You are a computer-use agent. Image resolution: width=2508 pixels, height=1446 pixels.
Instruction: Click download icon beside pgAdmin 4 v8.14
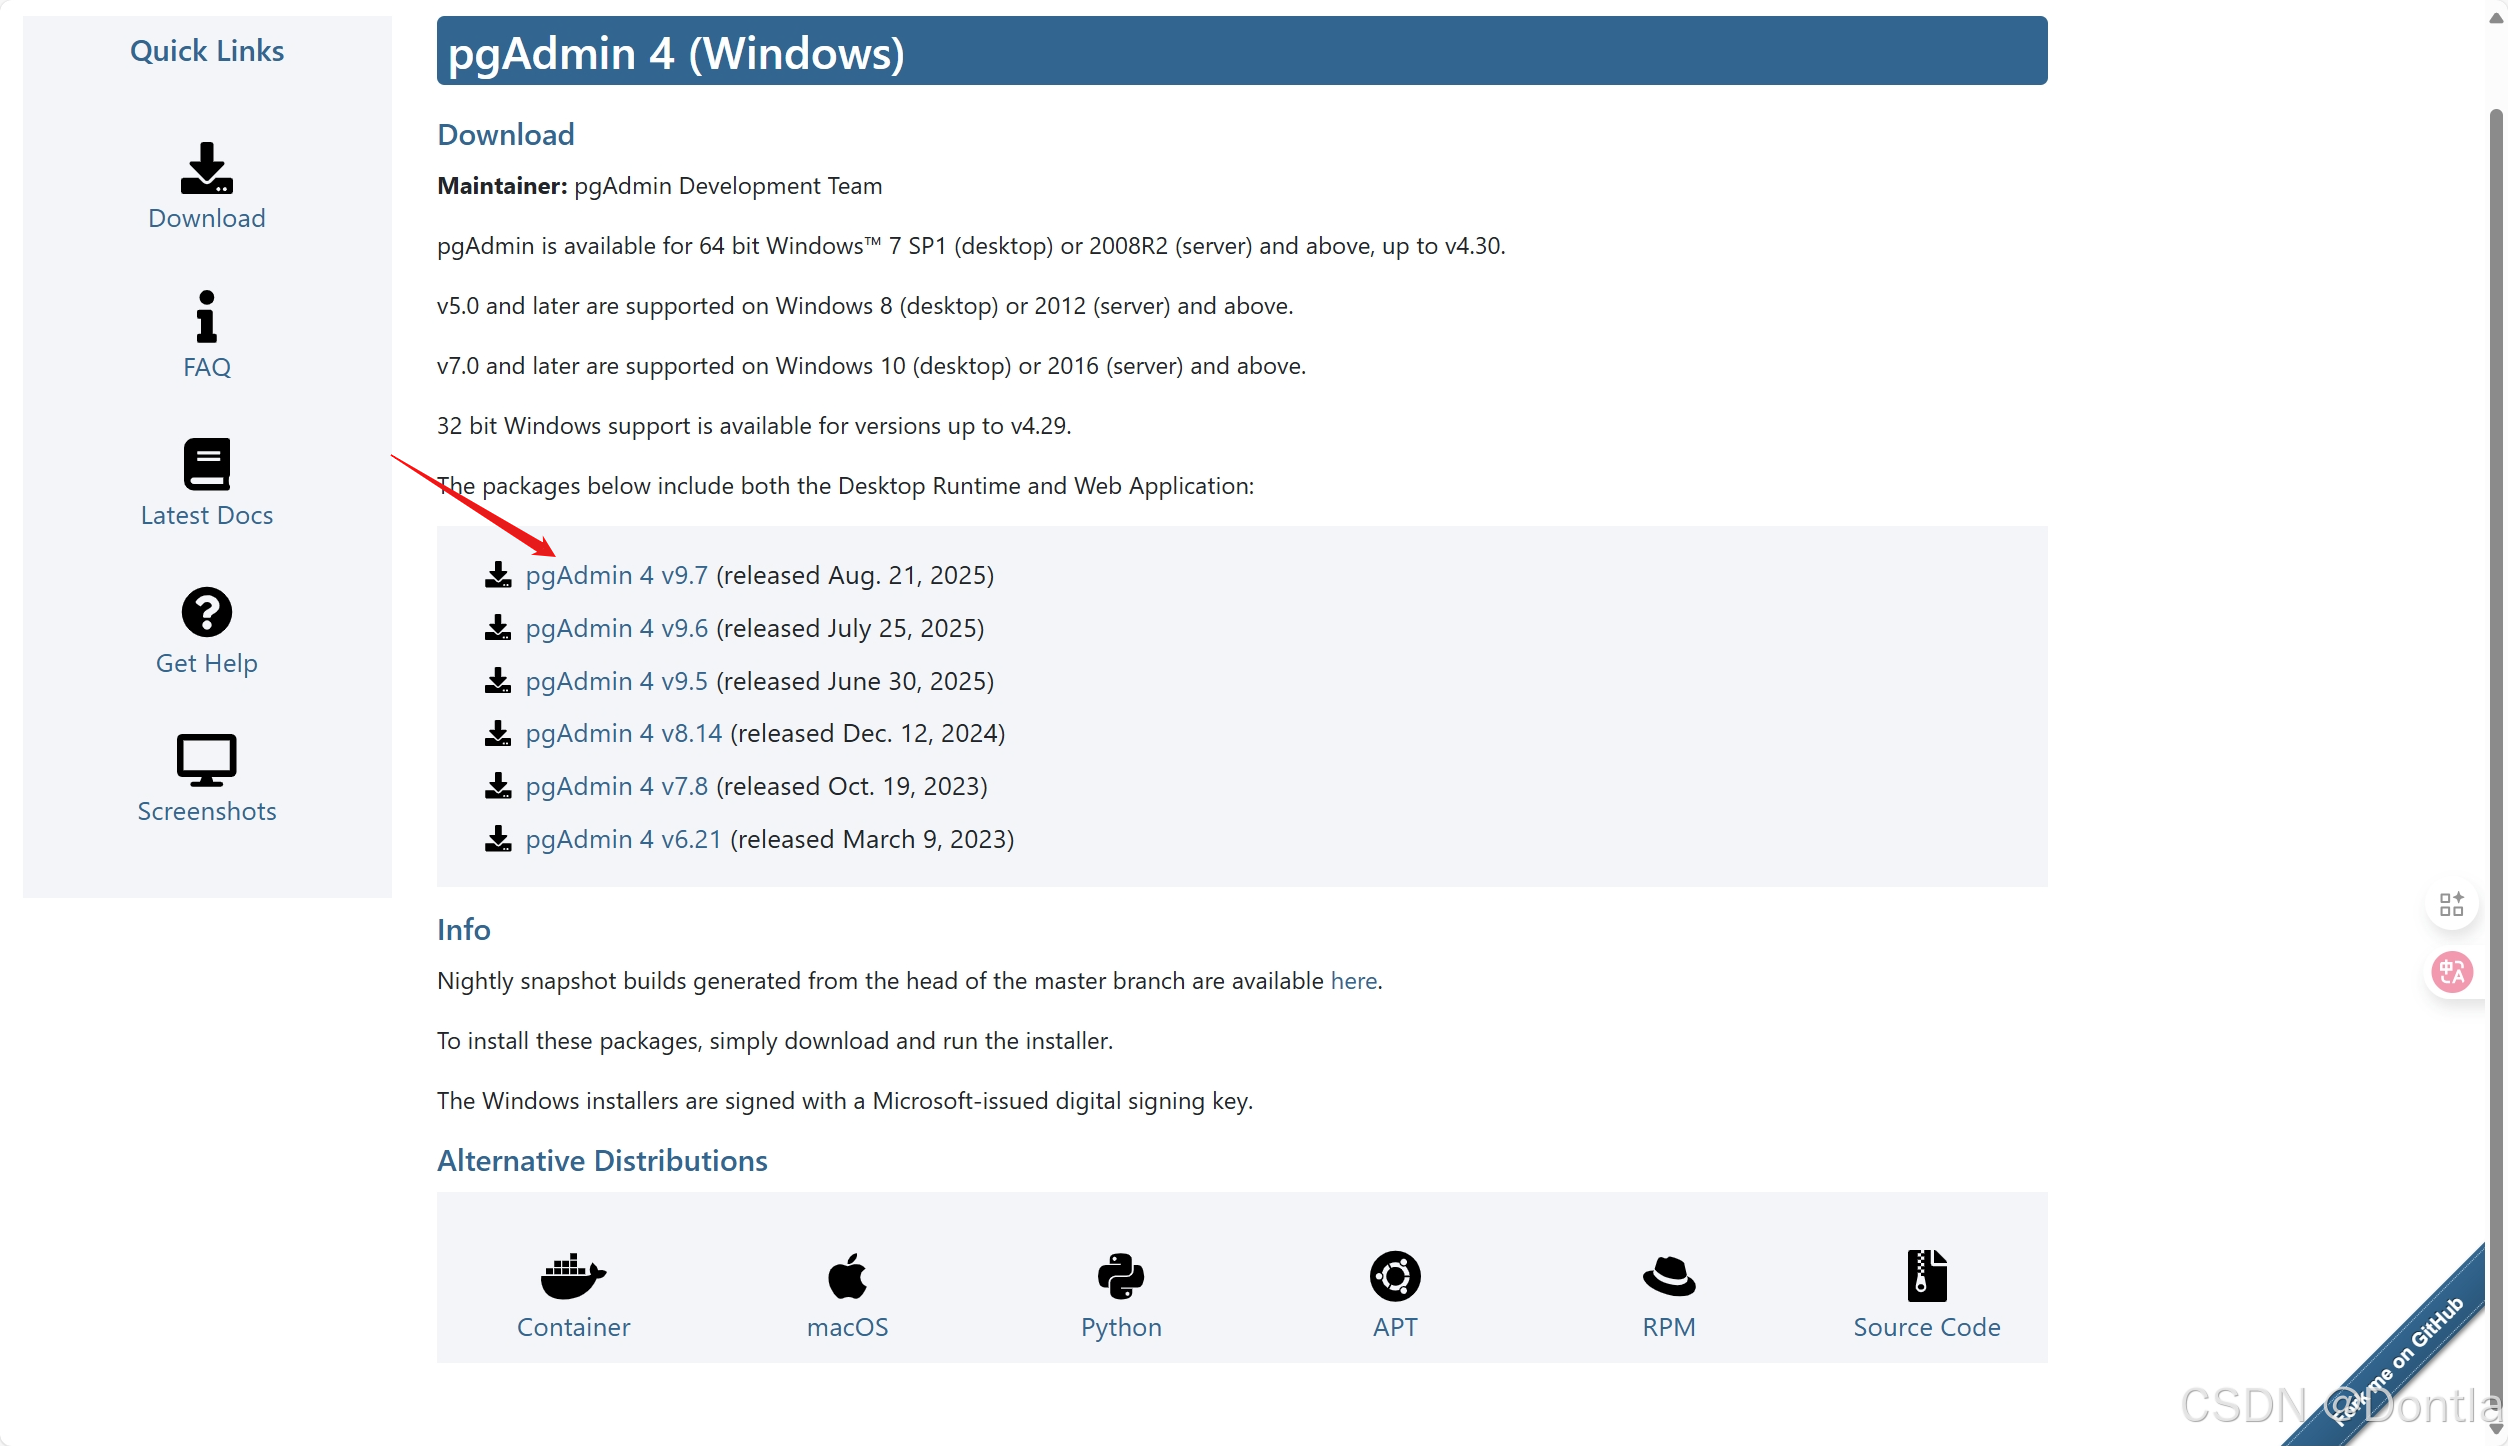coord(498,733)
